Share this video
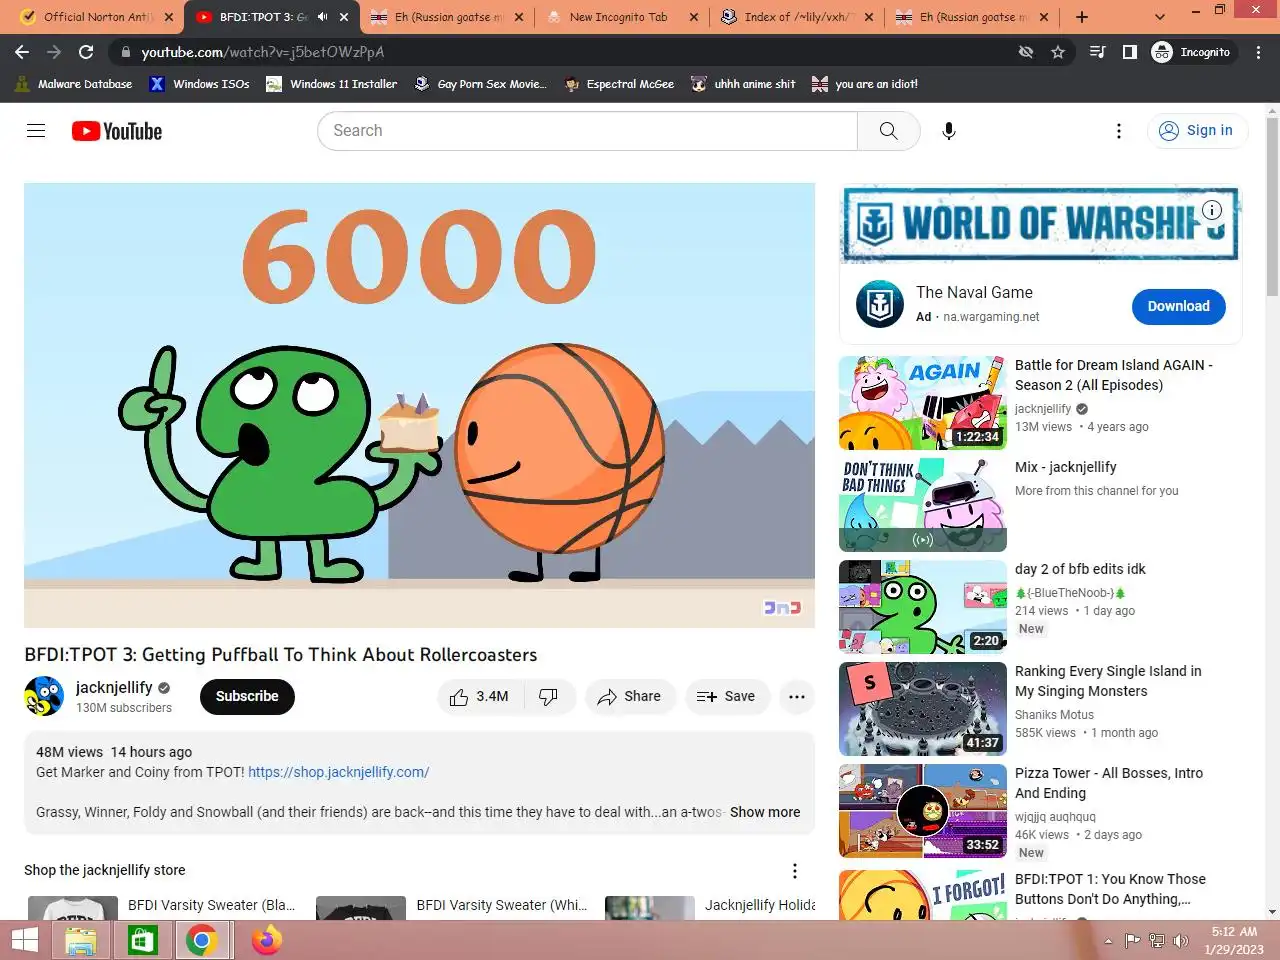The width and height of the screenshot is (1280, 960). (x=630, y=697)
